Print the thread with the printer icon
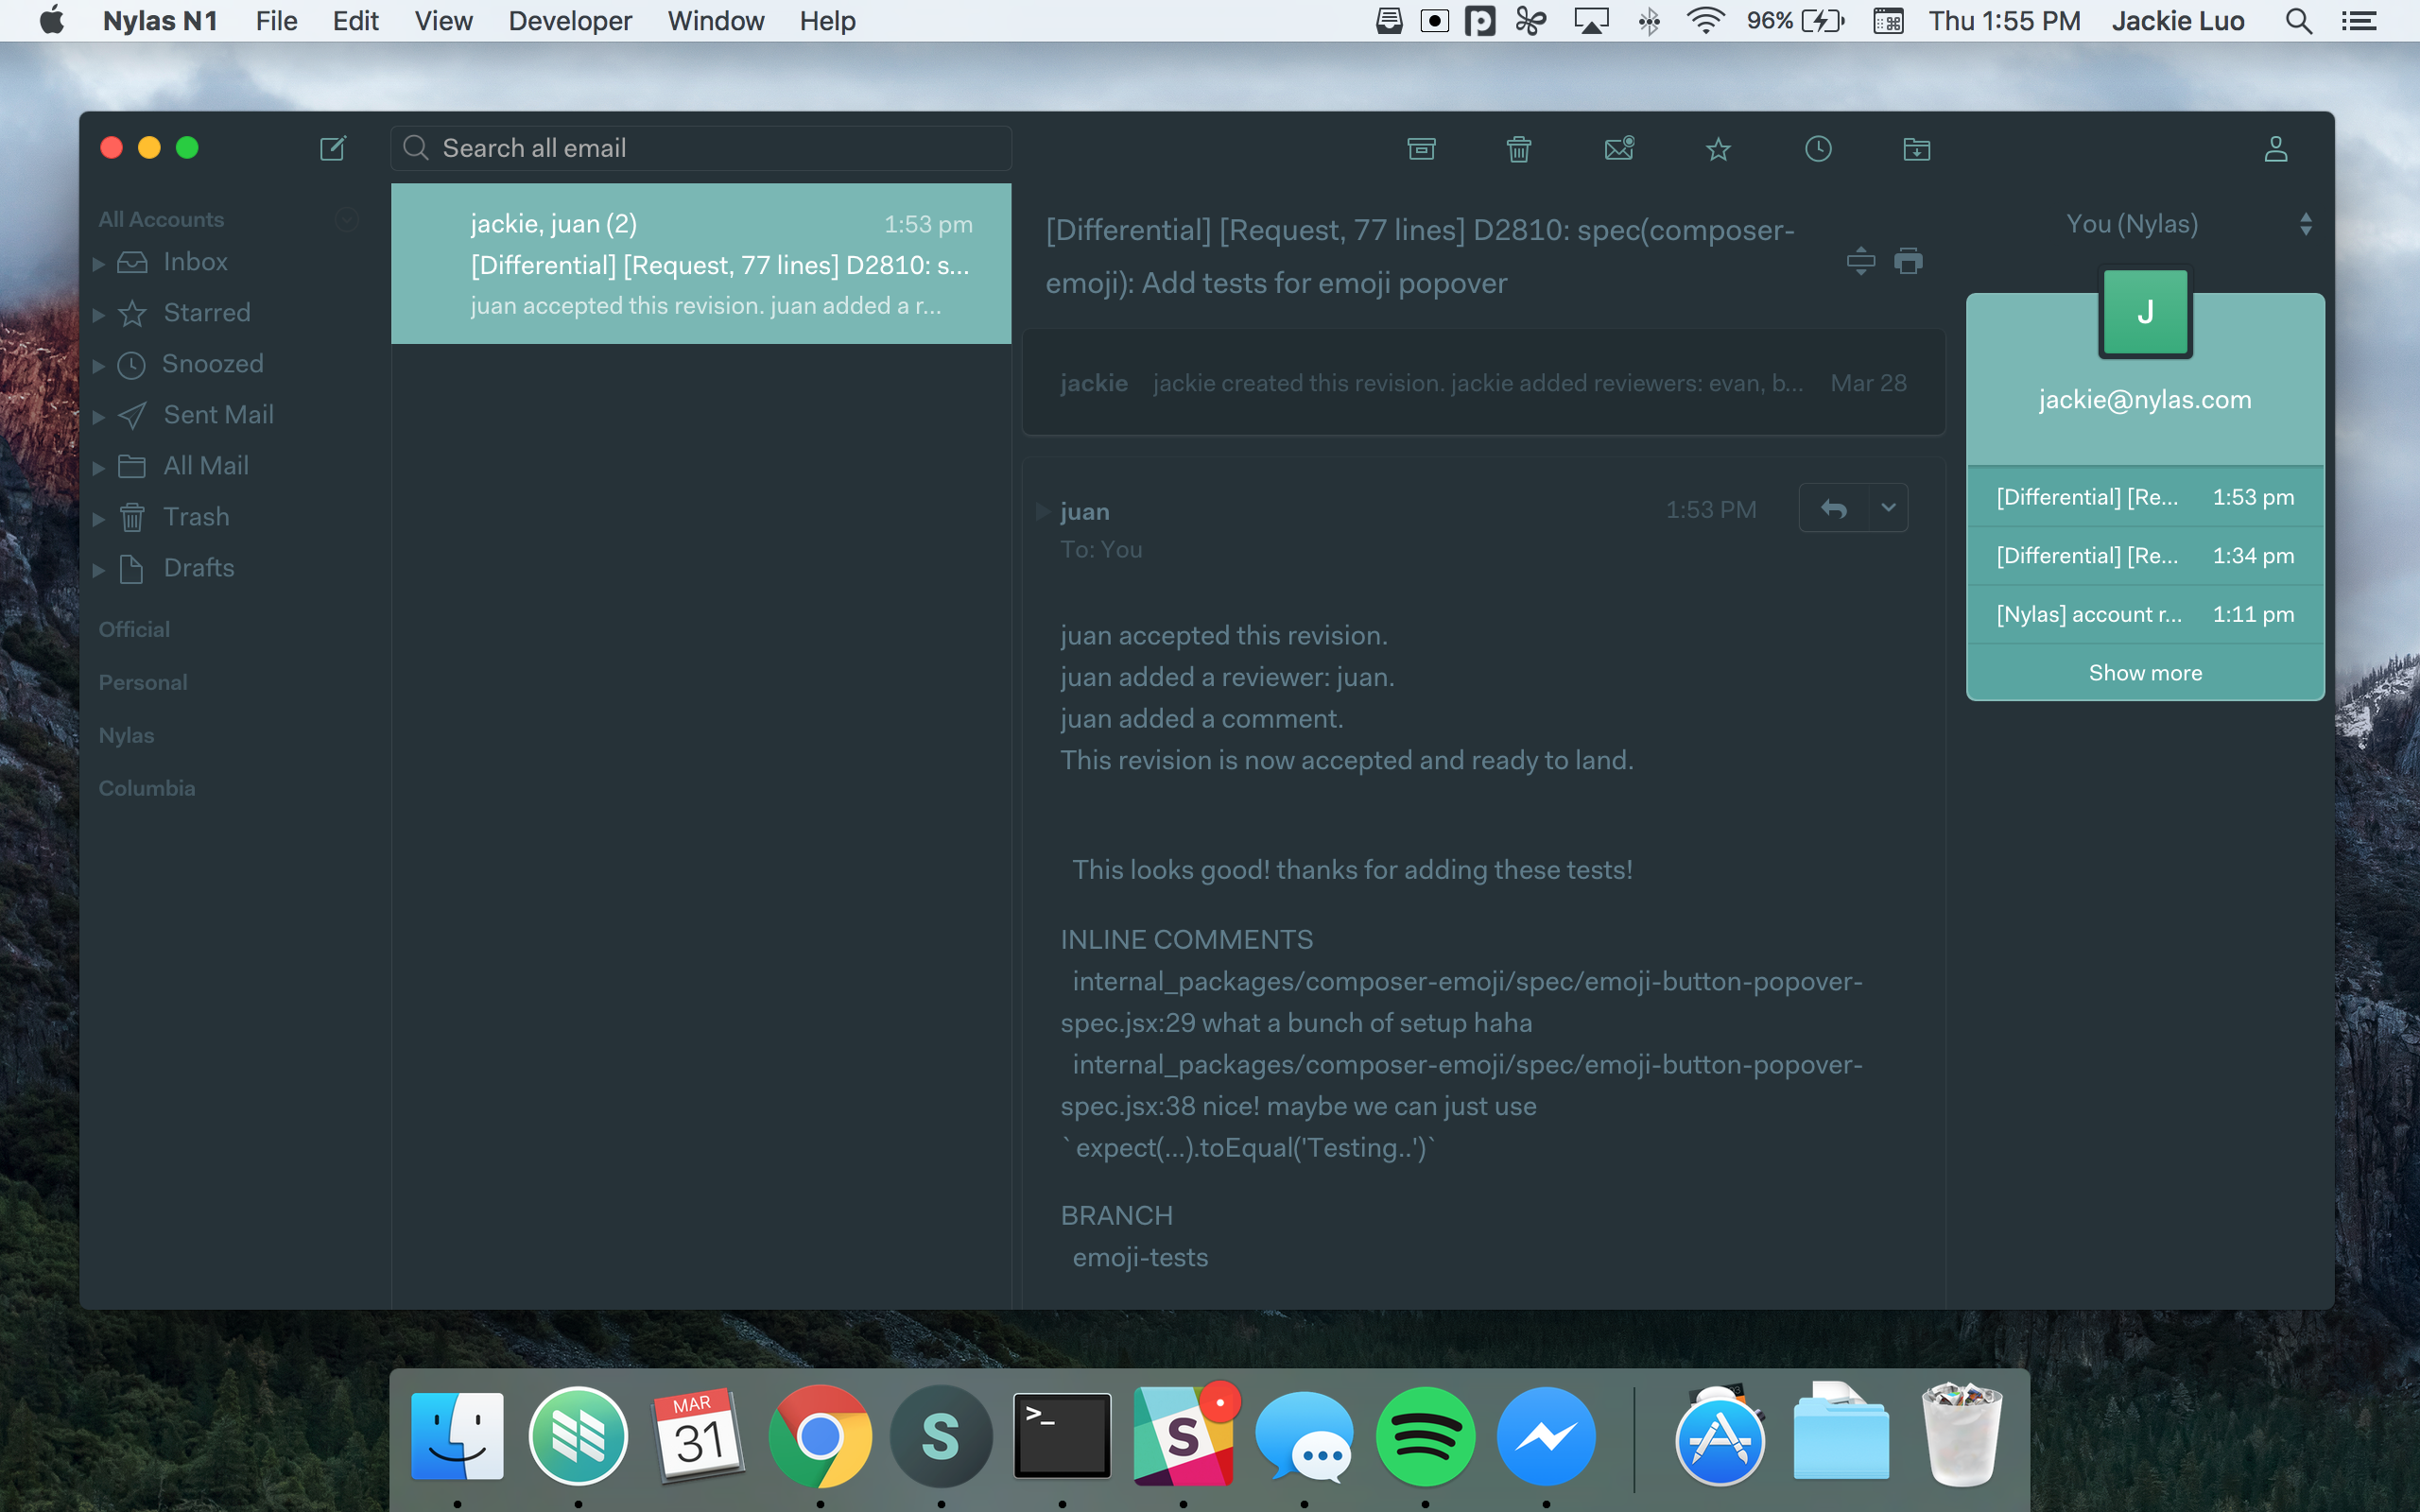Viewport: 2420px width, 1512px height. (x=1908, y=261)
